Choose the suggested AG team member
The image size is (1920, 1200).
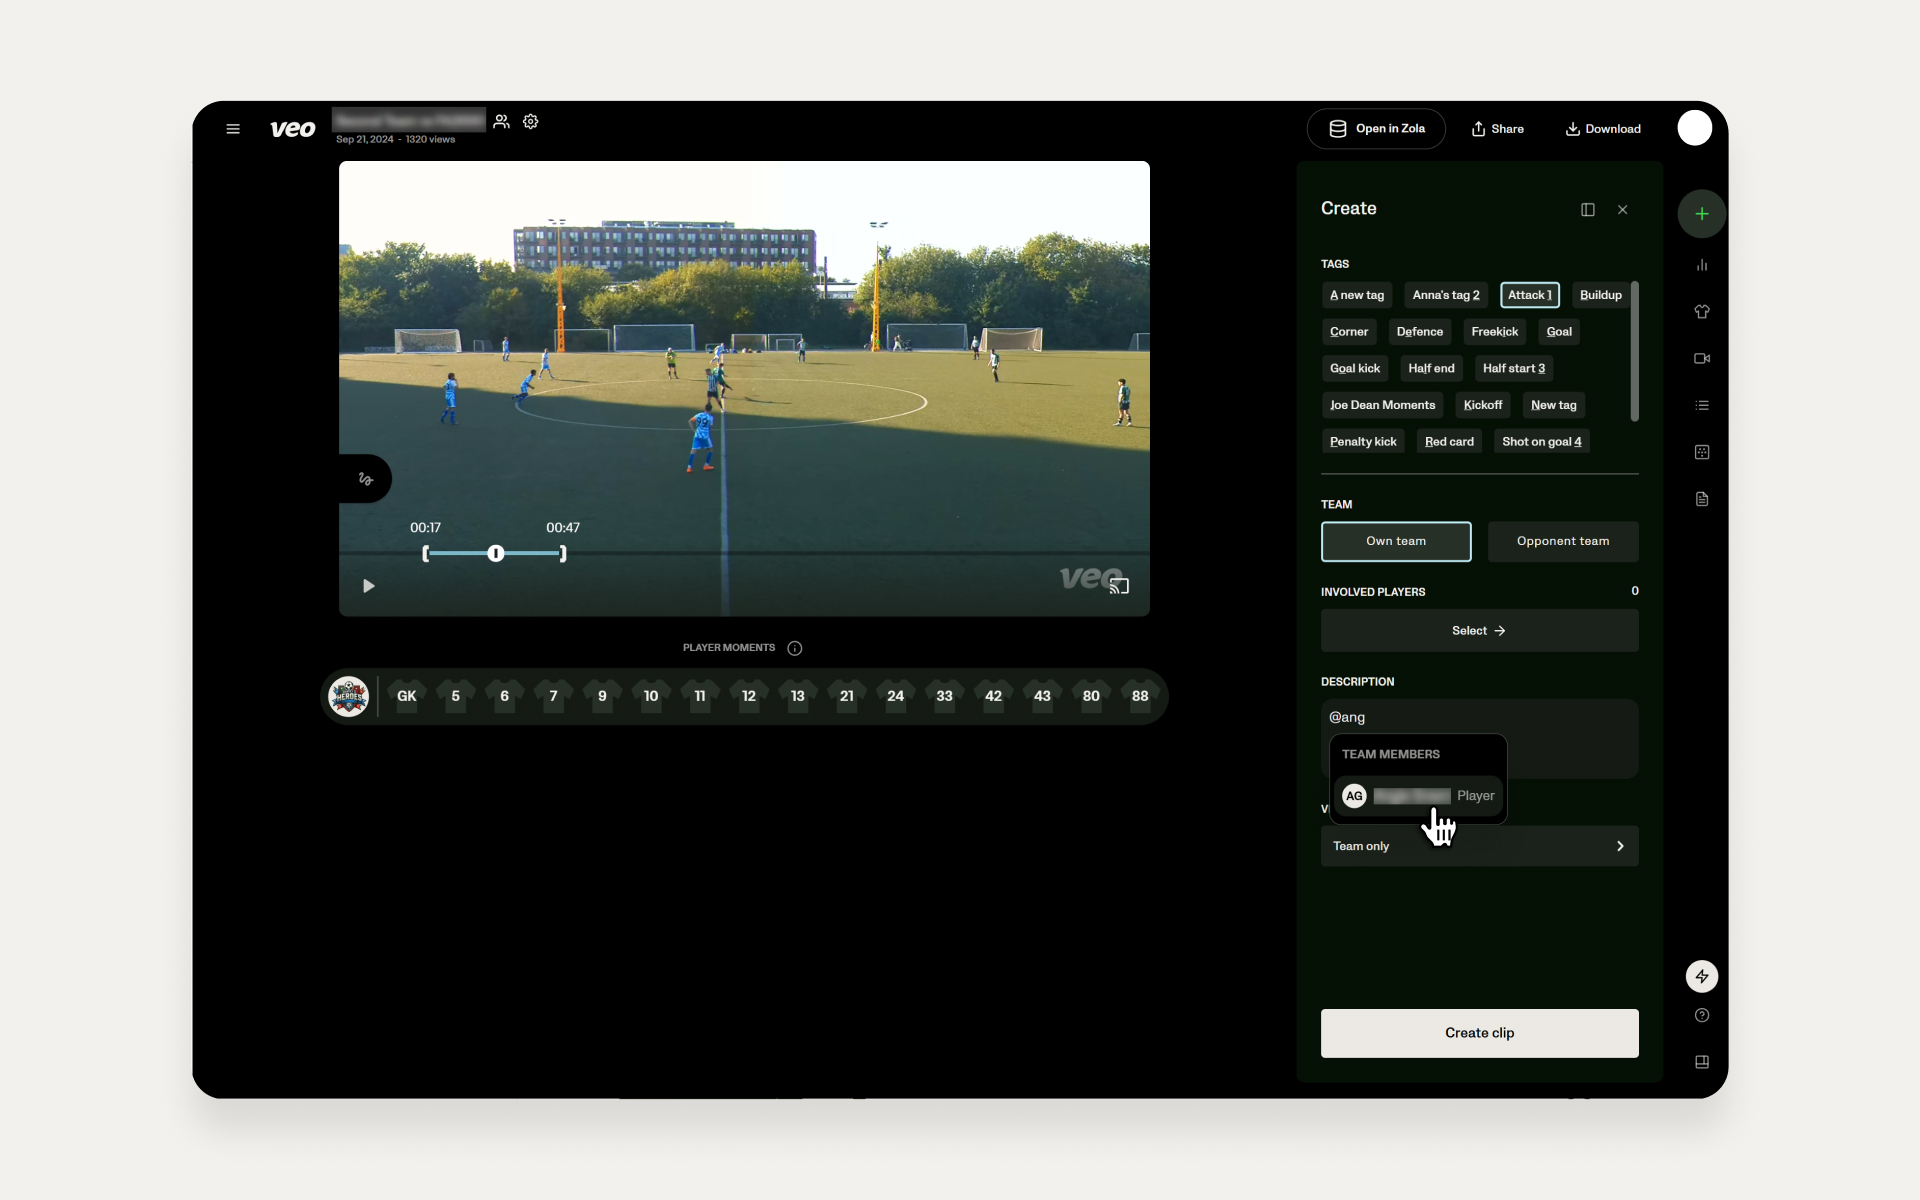1418,796
